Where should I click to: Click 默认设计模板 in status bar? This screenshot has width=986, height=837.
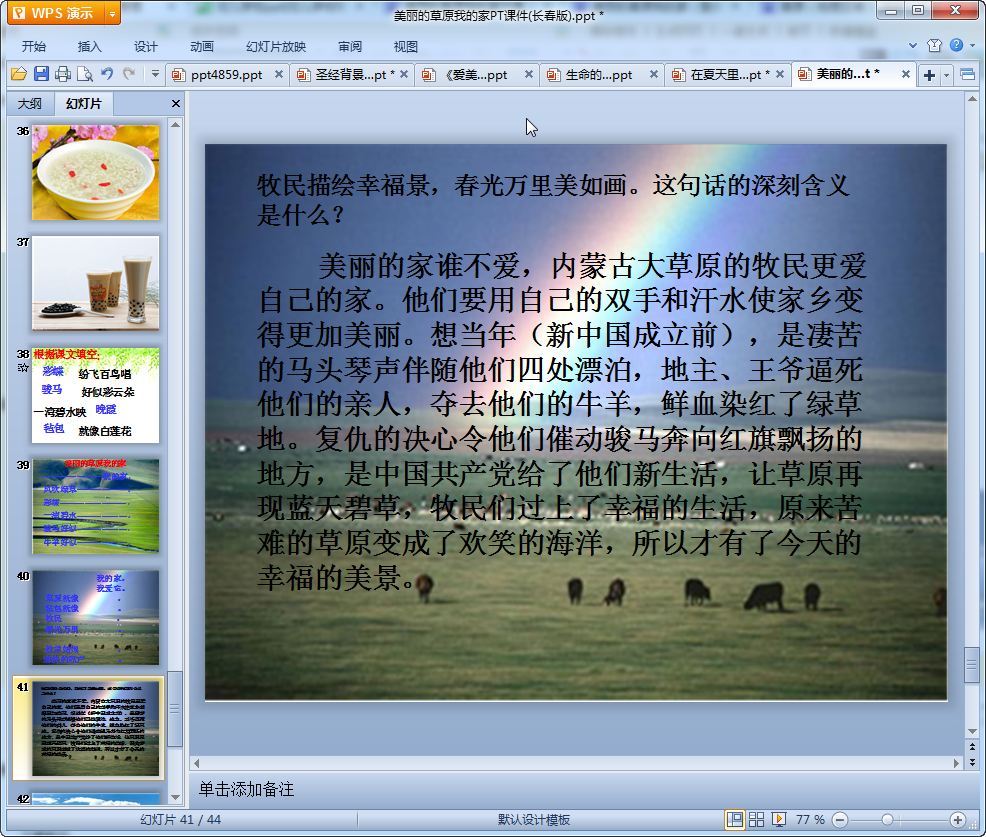(534, 820)
